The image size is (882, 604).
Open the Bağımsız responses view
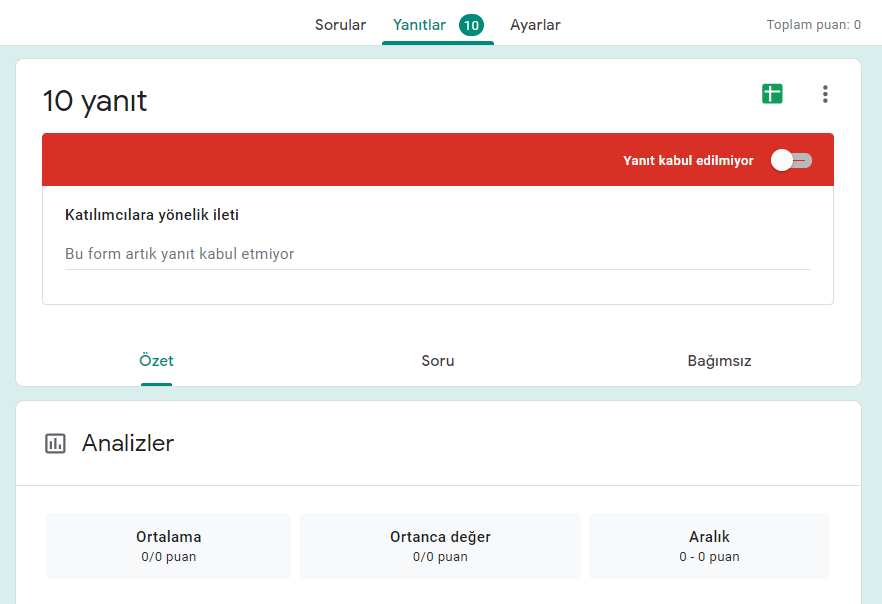point(719,361)
